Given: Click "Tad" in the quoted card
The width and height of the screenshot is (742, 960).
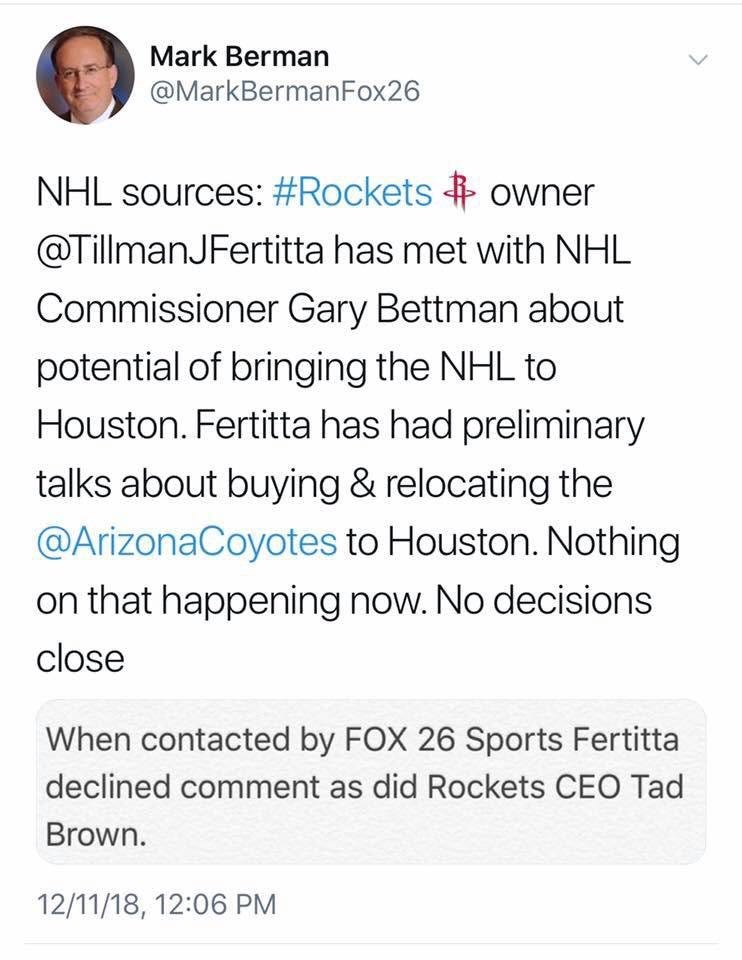Looking at the screenshot, I should [657, 786].
